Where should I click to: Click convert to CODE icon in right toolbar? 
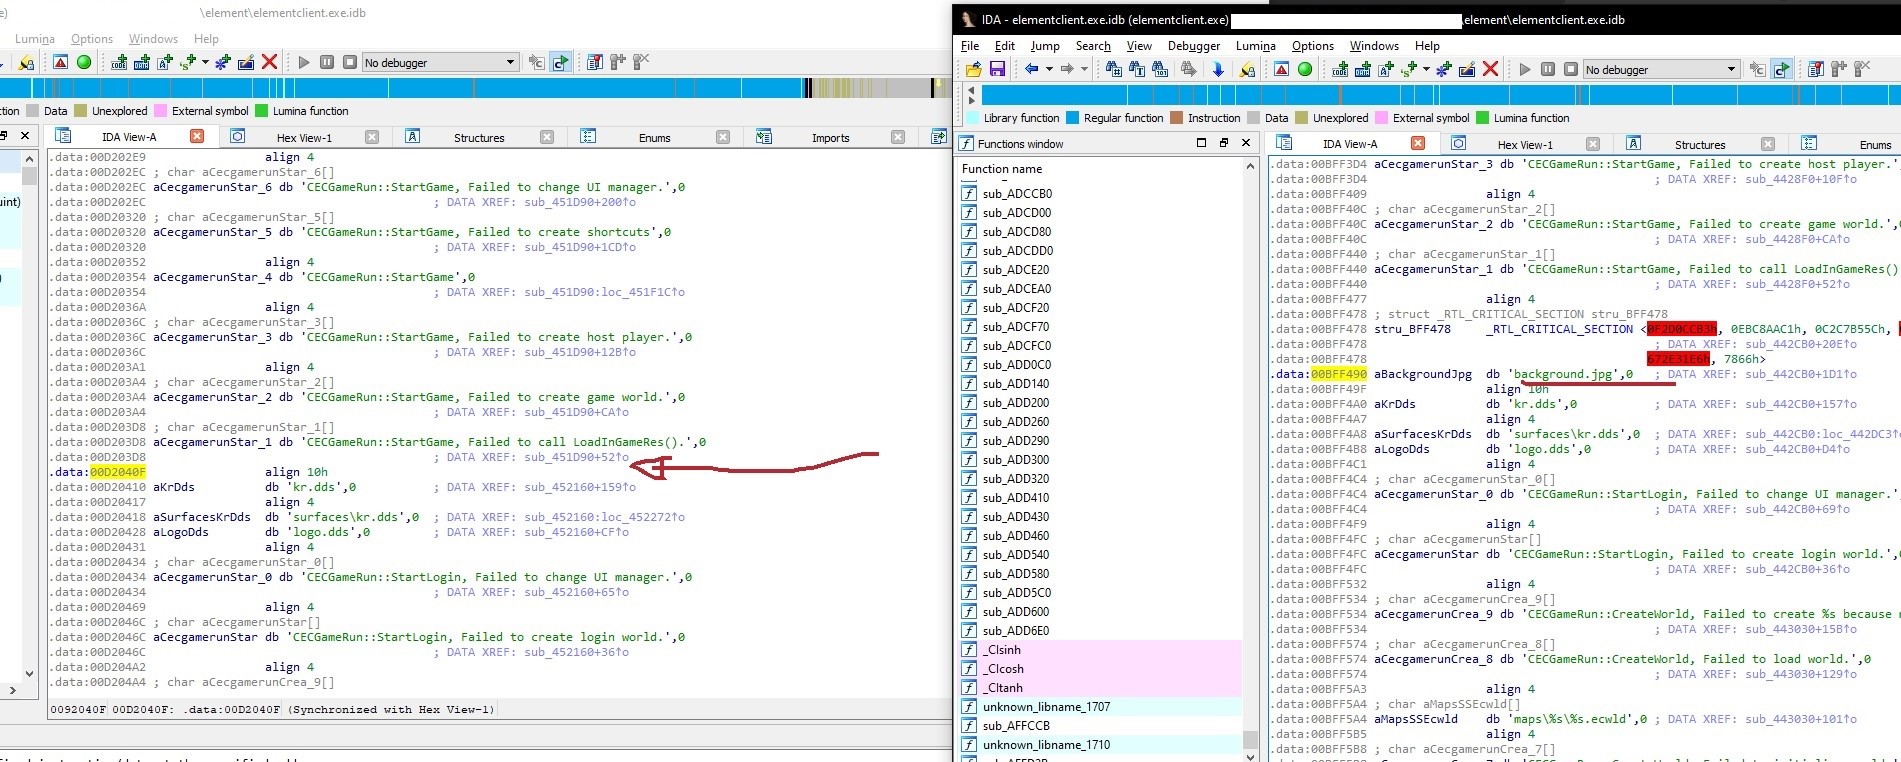[x=1340, y=69]
